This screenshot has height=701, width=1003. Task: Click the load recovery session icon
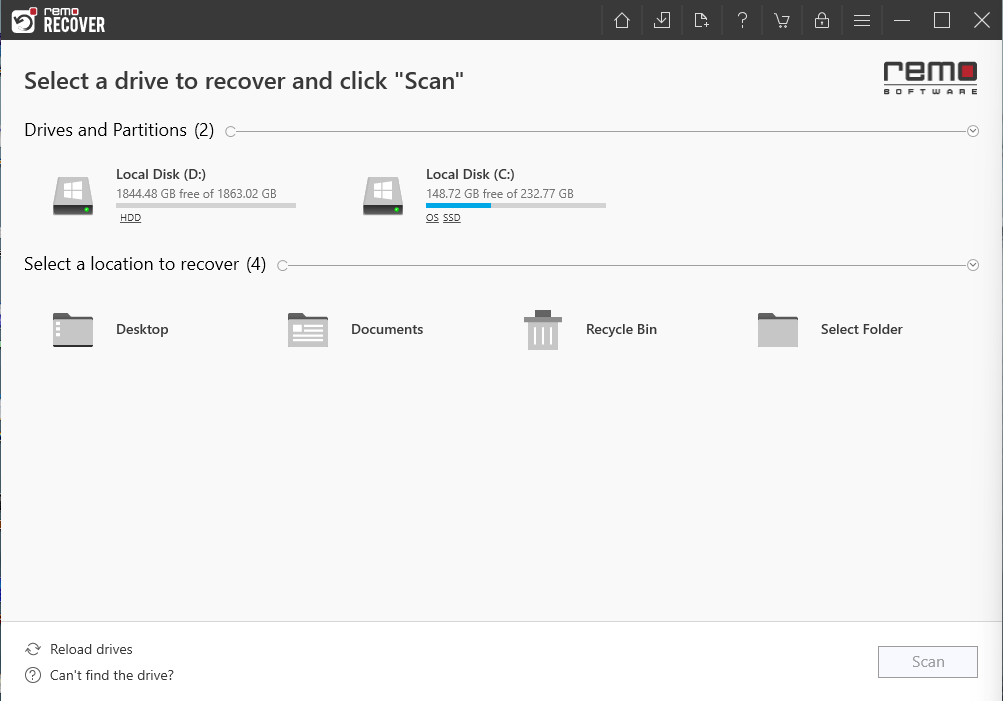coord(662,20)
